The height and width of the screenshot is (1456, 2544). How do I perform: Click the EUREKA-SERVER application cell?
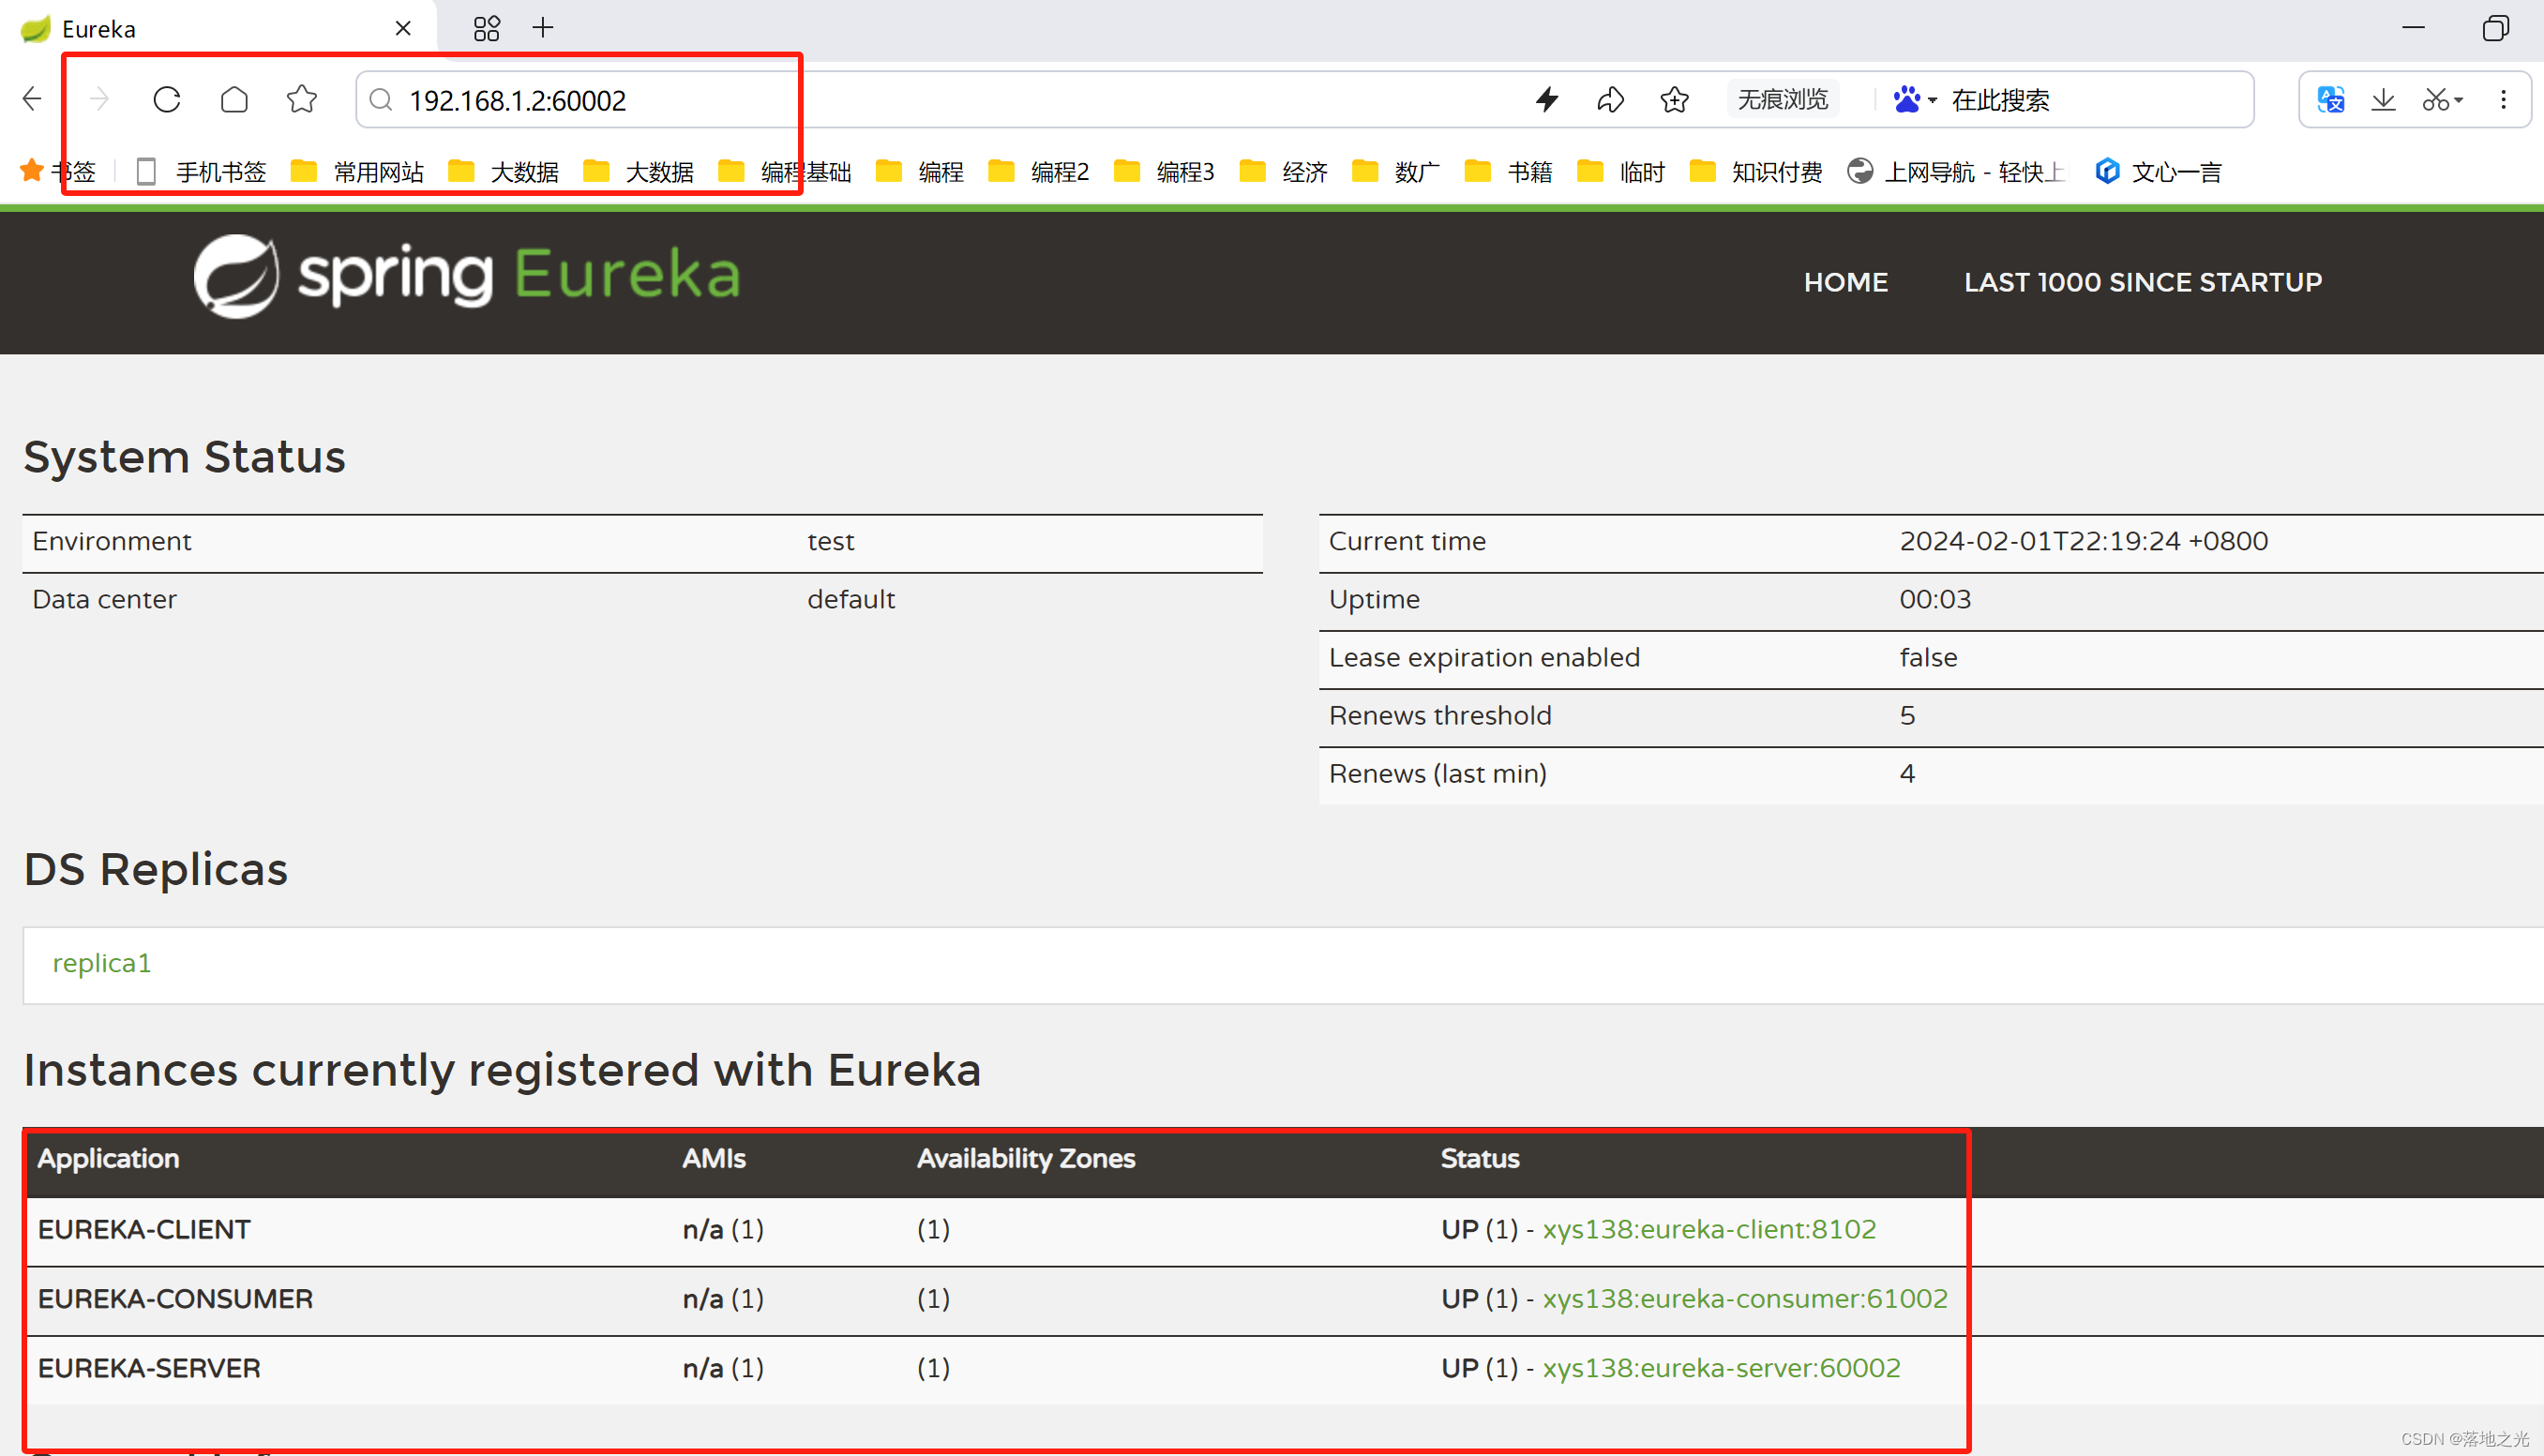[x=149, y=1367]
